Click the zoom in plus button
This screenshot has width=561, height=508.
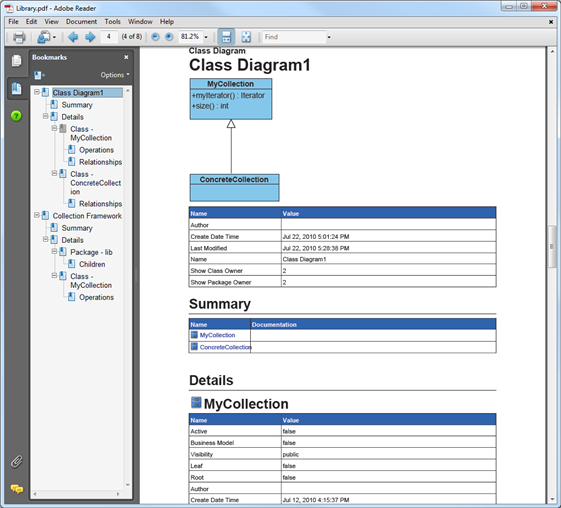point(169,37)
